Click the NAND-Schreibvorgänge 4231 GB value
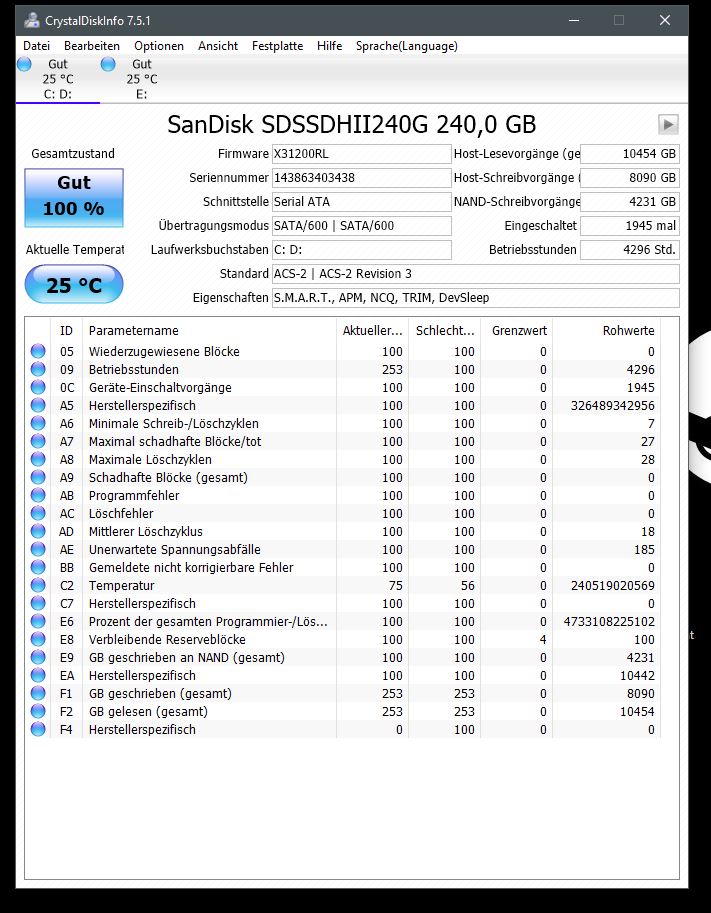 (630, 201)
